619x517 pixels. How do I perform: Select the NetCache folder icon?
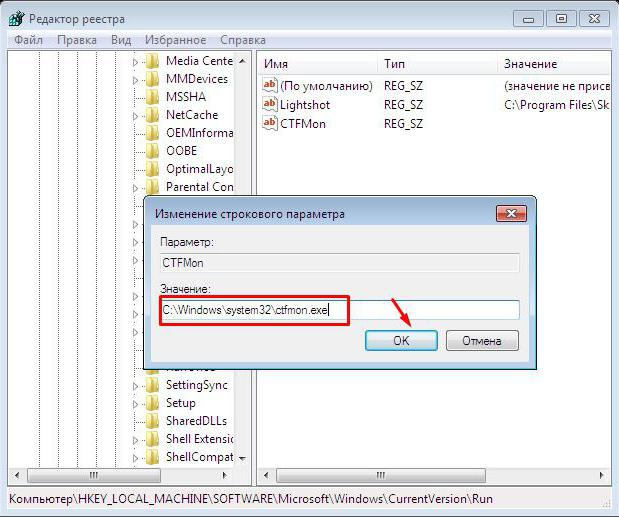pyautogui.click(x=152, y=115)
